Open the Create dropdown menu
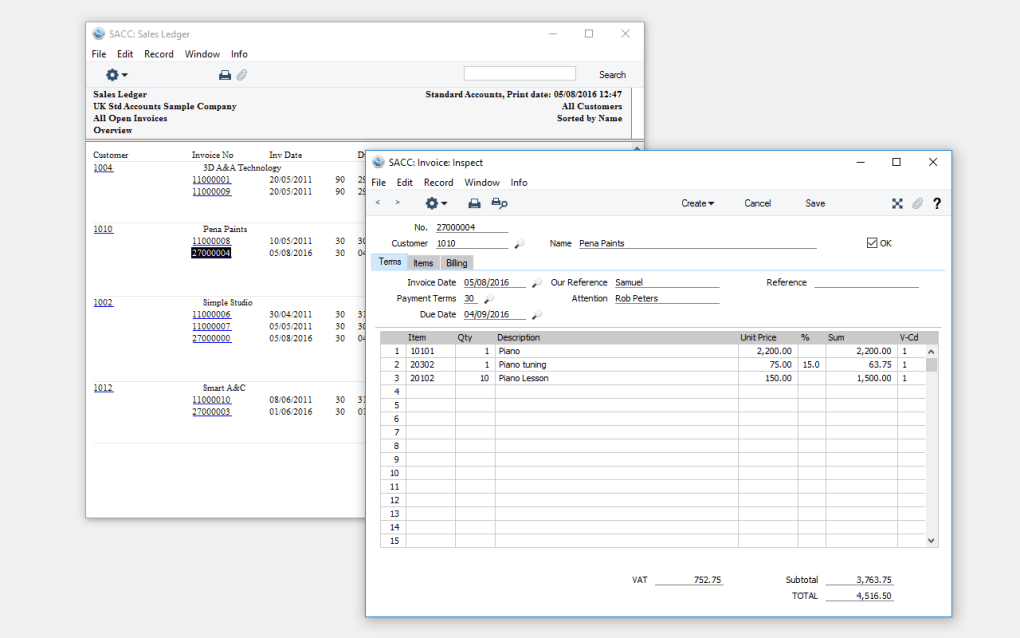Image resolution: width=1020 pixels, height=638 pixels. point(697,203)
